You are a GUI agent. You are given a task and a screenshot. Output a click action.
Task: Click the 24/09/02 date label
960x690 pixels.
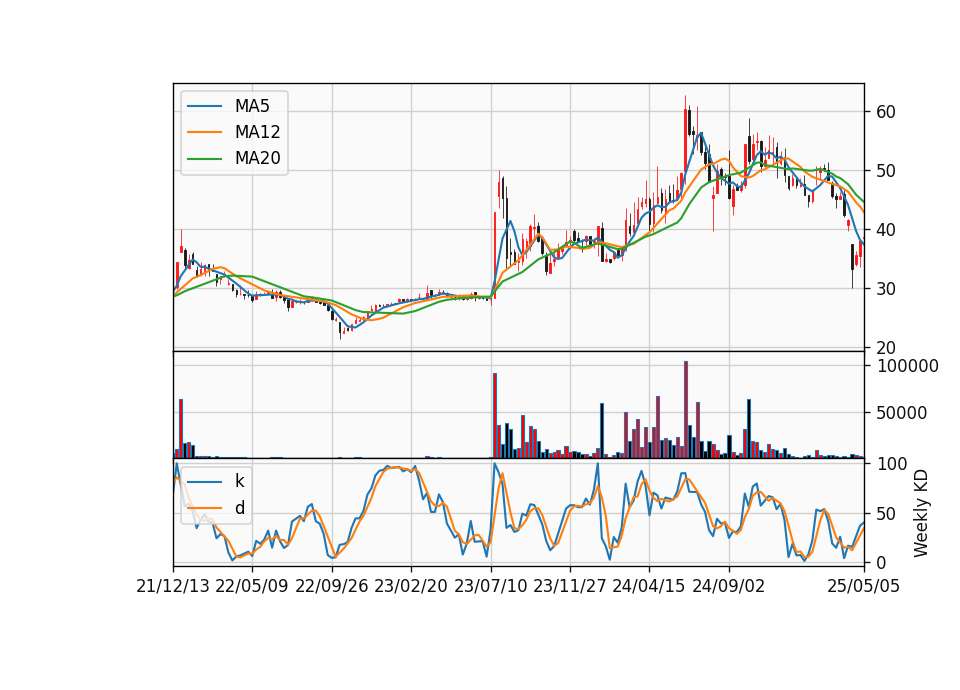tap(729, 586)
